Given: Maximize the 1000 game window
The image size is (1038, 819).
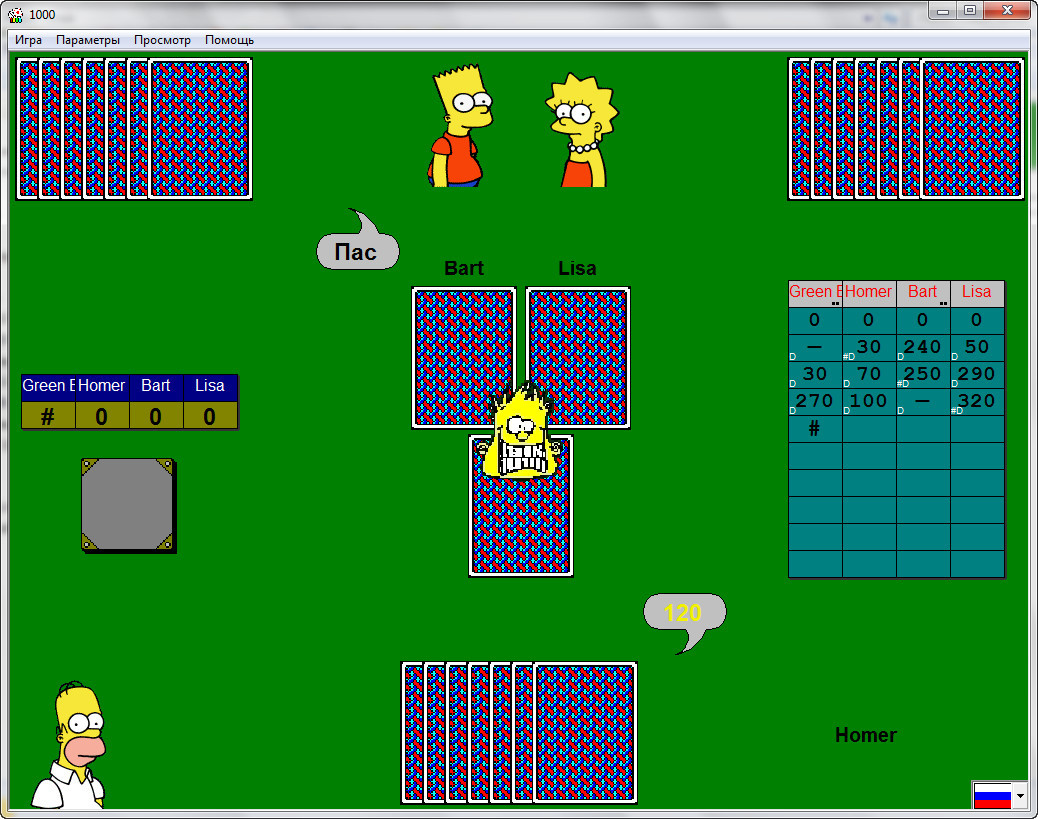Looking at the screenshot, I should [970, 11].
